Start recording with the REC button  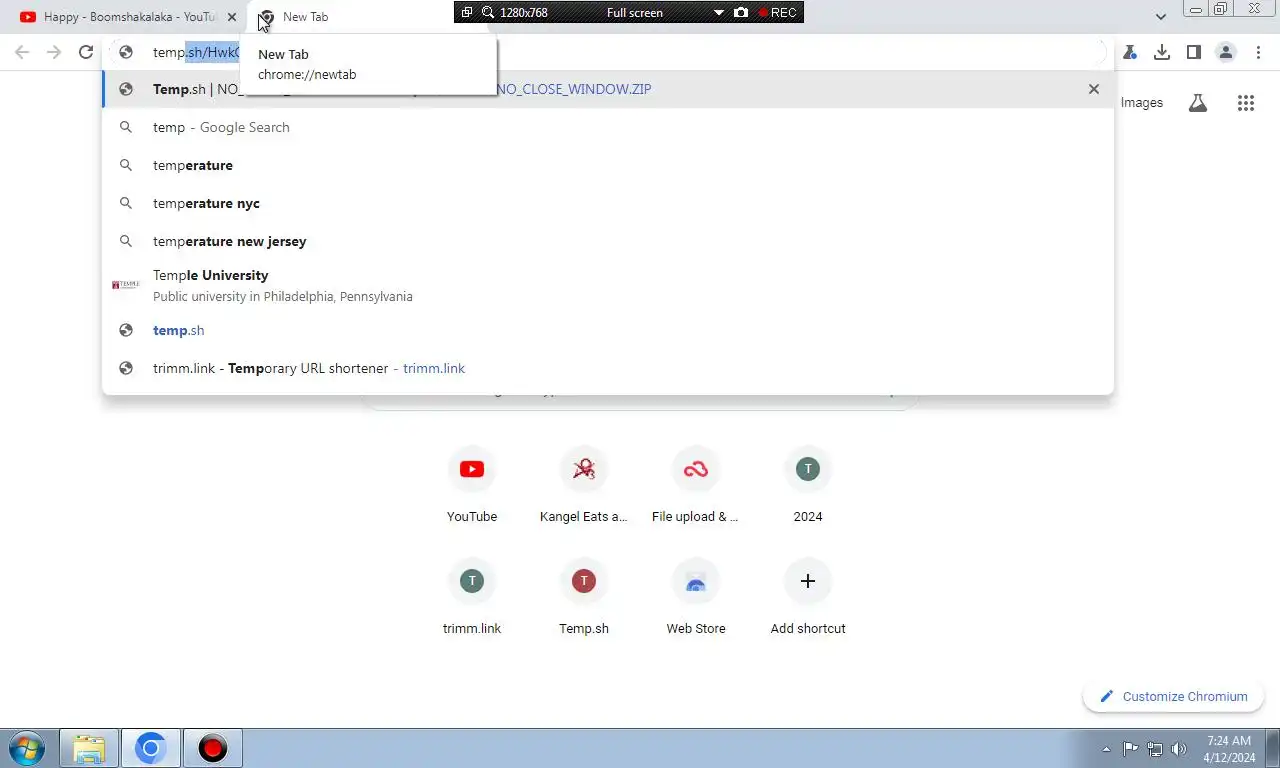(778, 13)
